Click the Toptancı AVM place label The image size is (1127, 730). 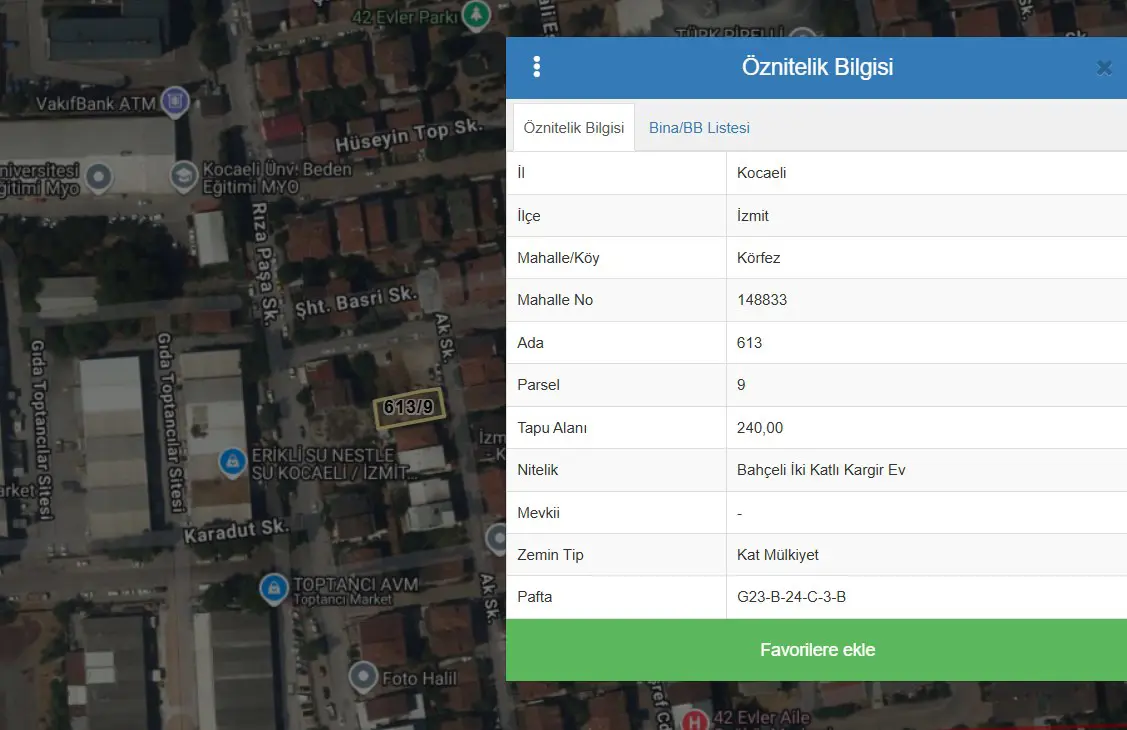point(355,584)
